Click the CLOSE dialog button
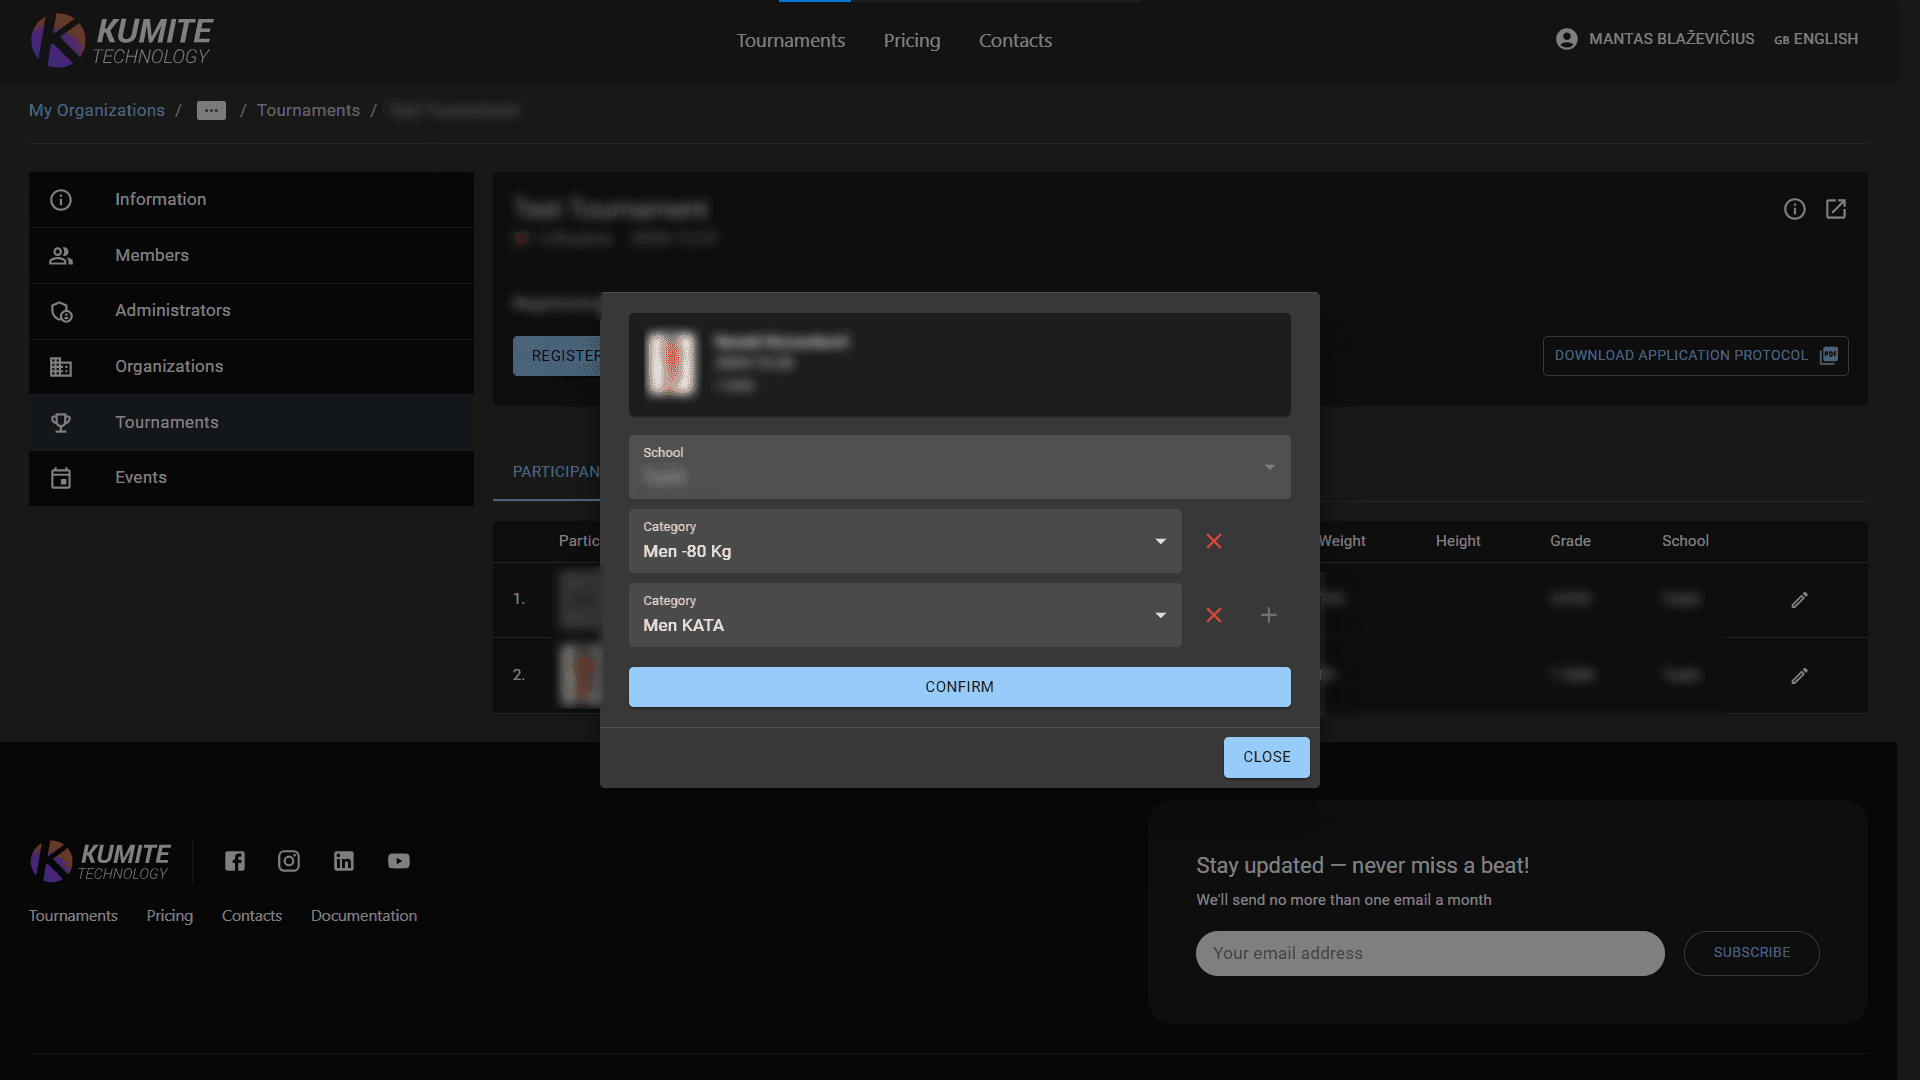Viewport: 1920px width, 1080px height. pos(1266,757)
